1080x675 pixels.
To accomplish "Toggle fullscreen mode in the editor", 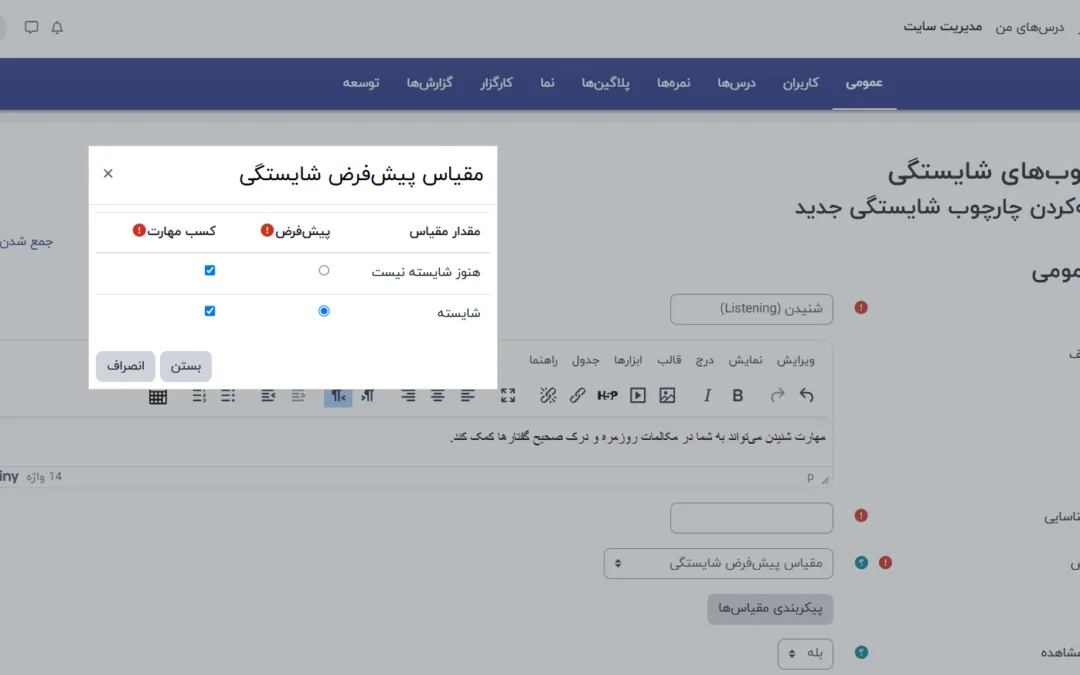I will point(508,396).
